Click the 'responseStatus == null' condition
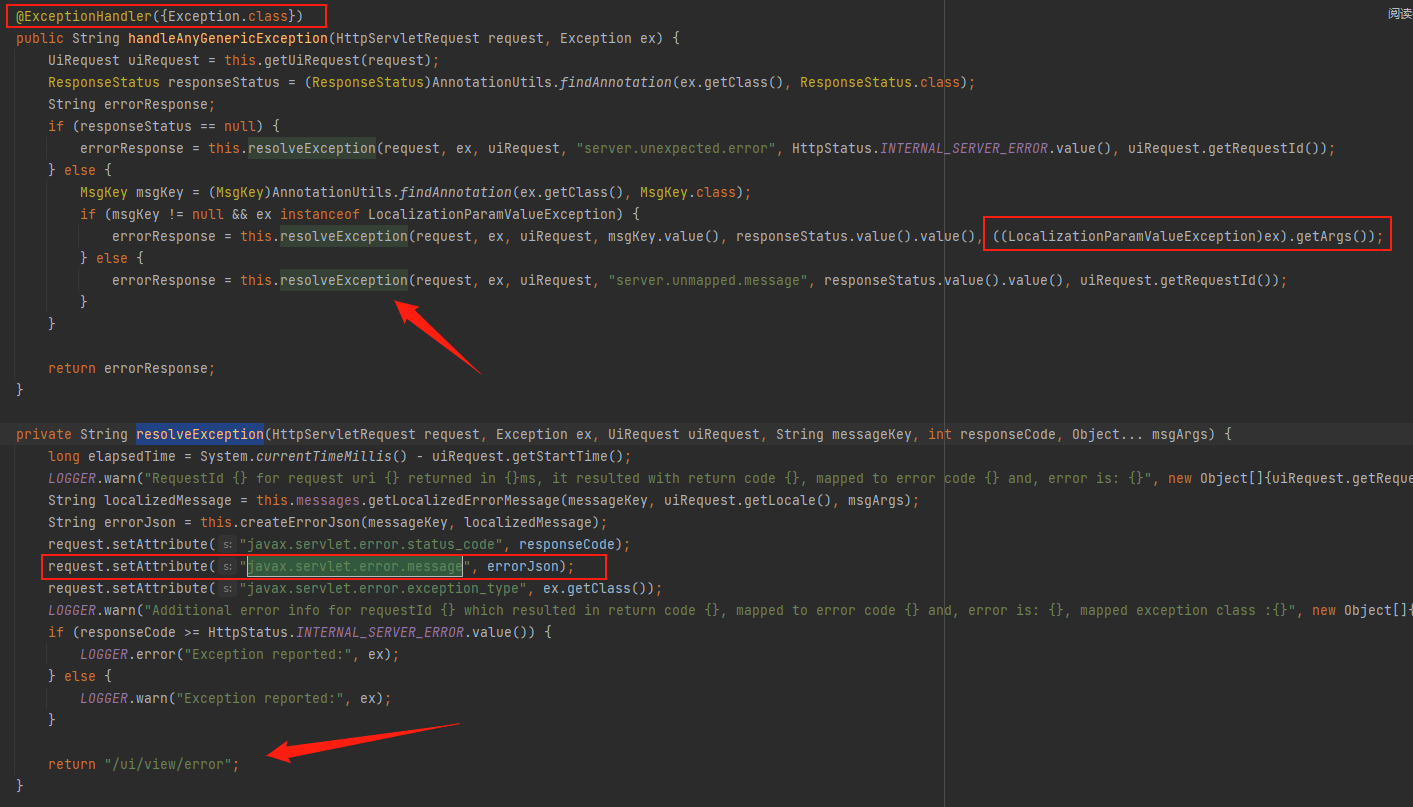Viewport: 1413px width, 807px height. (168, 127)
